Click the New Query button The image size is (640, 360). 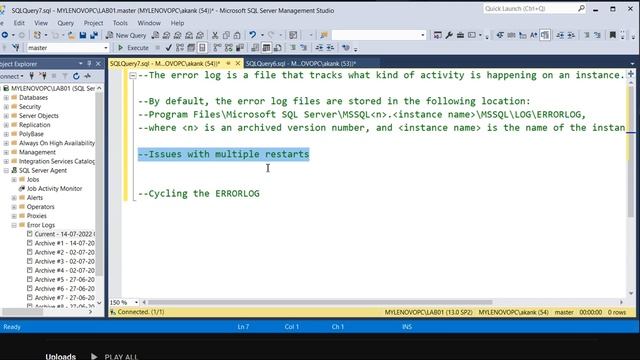126,36
